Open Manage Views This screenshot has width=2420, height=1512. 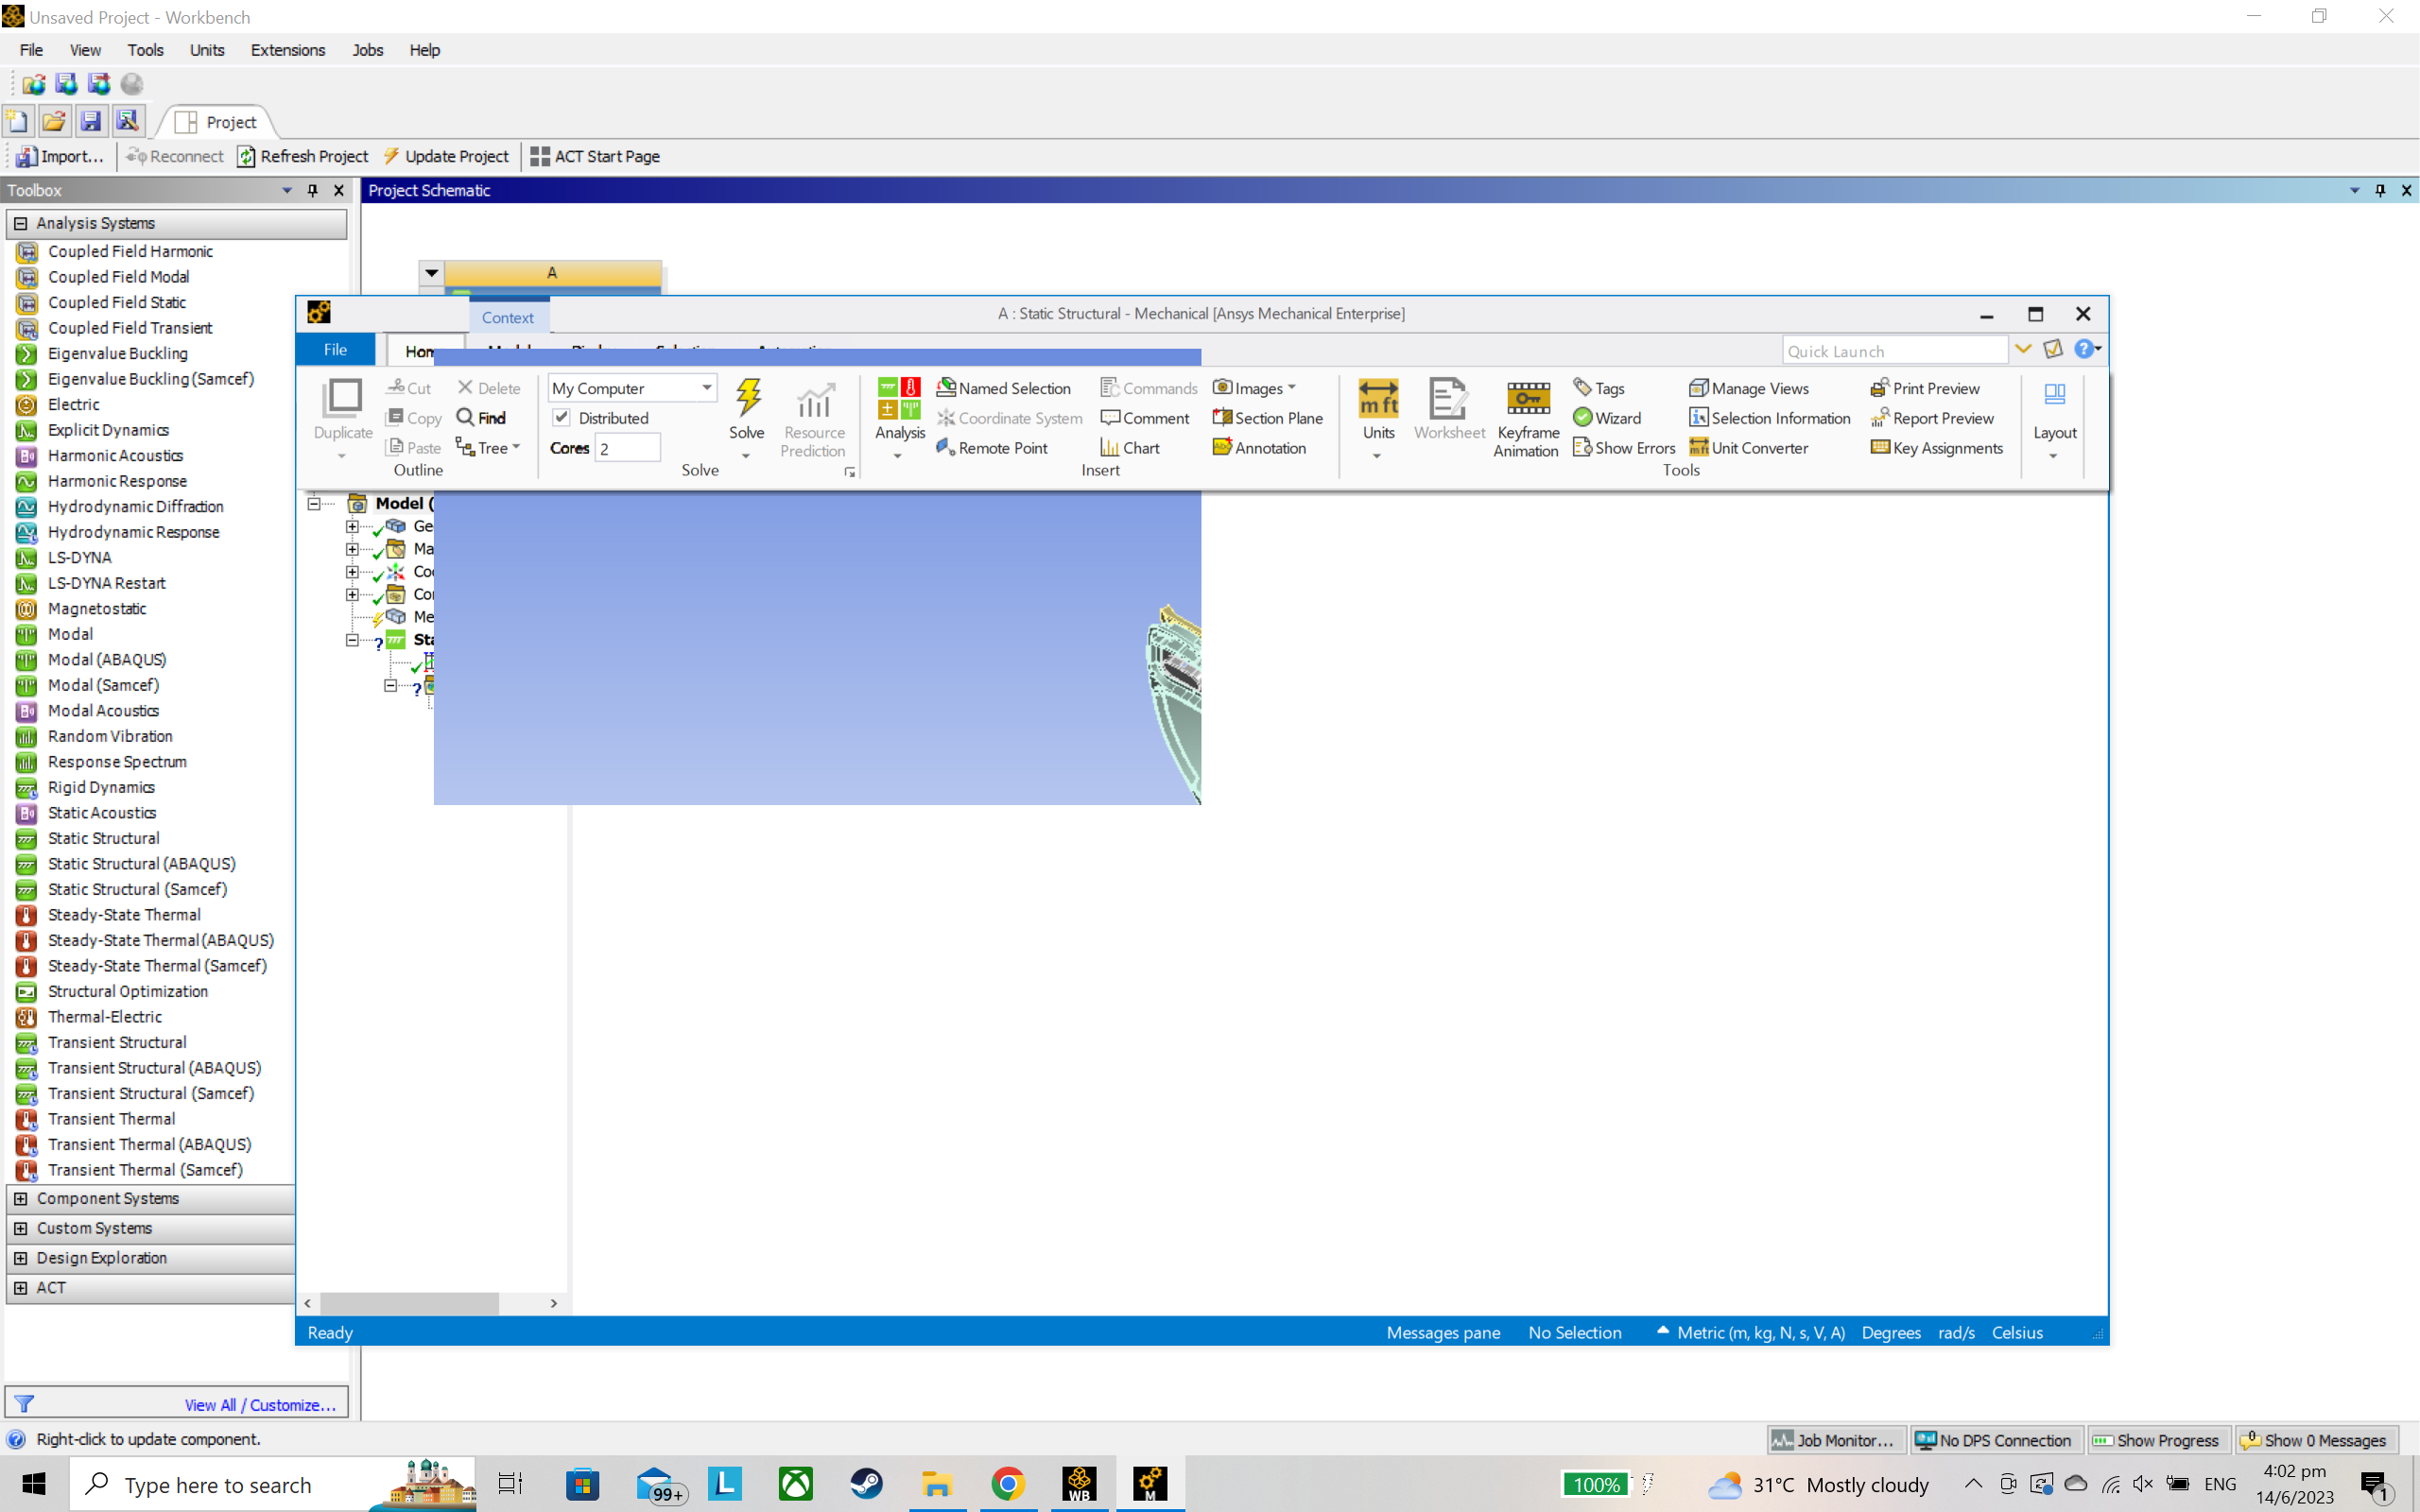click(1749, 388)
